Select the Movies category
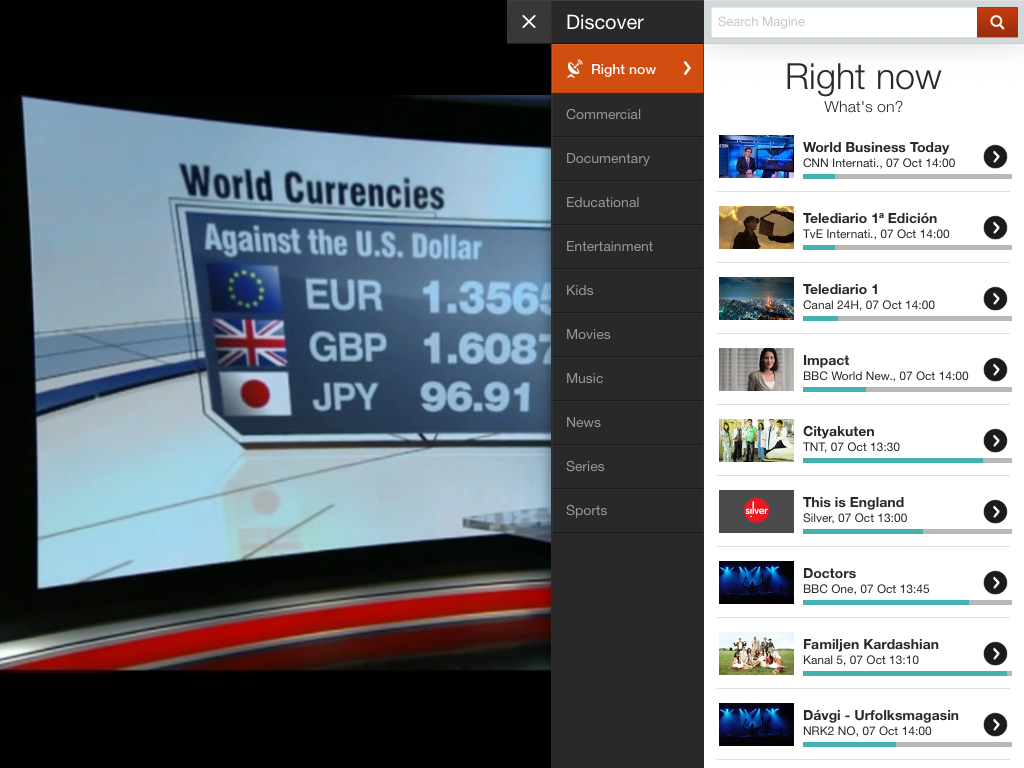 [x=627, y=334]
